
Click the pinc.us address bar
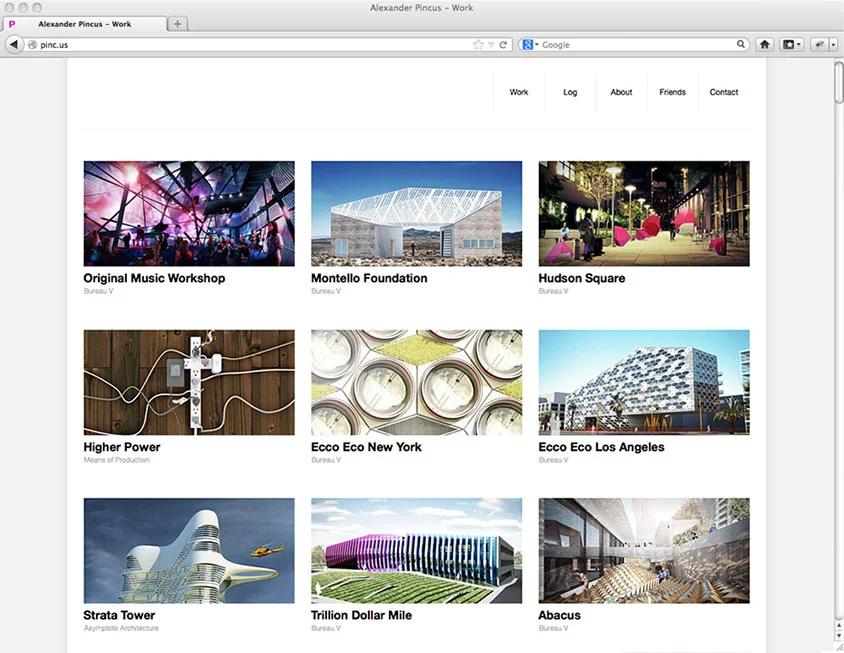click(x=248, y=45)
